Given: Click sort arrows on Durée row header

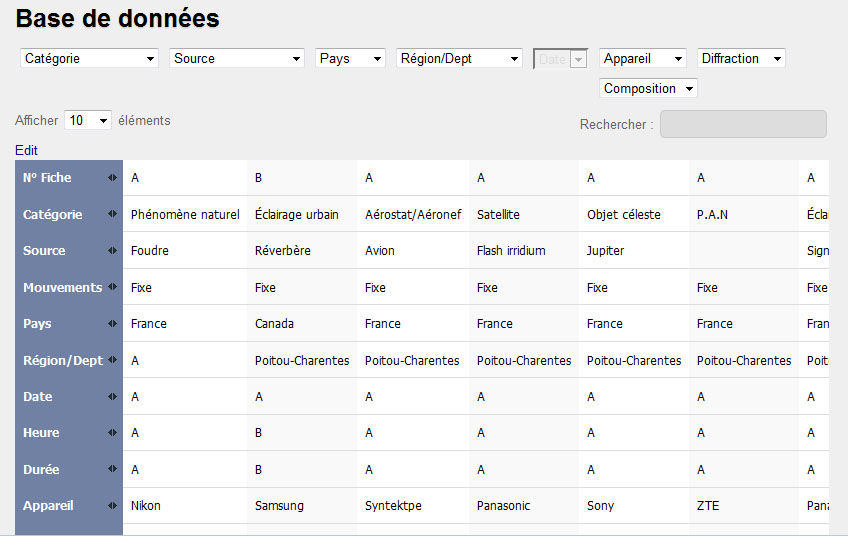Looking at the screenshot, I should click(x=113, y=469).
